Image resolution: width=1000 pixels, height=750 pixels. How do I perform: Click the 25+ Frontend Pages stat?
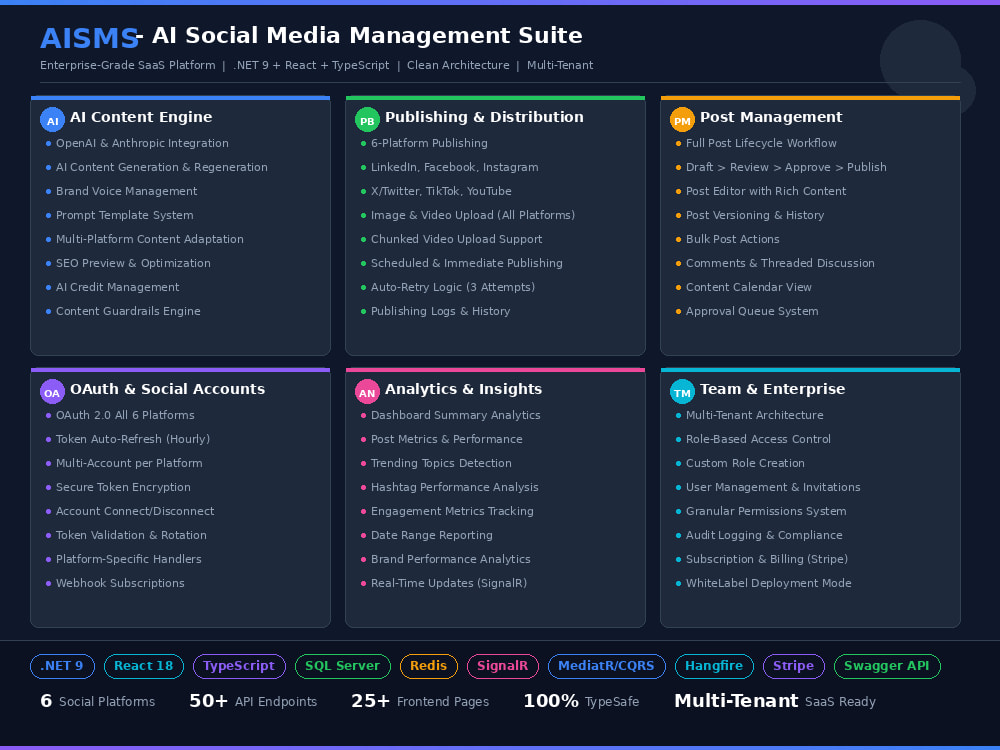pyautogui.click(x=420, y=702)
